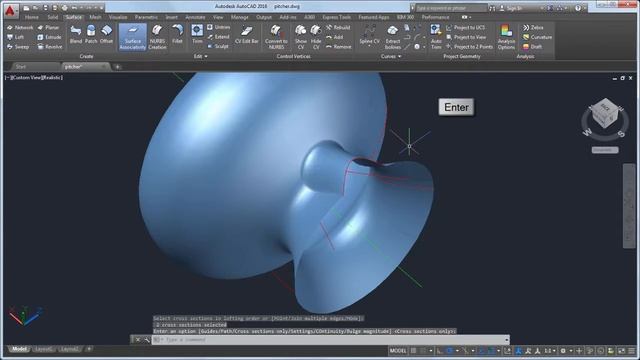Open the Visualize ribbon tab
The height and width of the screenshot is (360, 640).
[118, 17]
